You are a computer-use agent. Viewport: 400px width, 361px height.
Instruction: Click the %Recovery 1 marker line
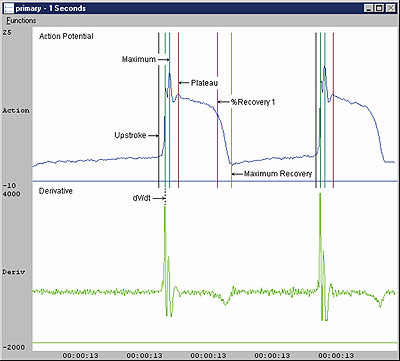pos(217,110)
